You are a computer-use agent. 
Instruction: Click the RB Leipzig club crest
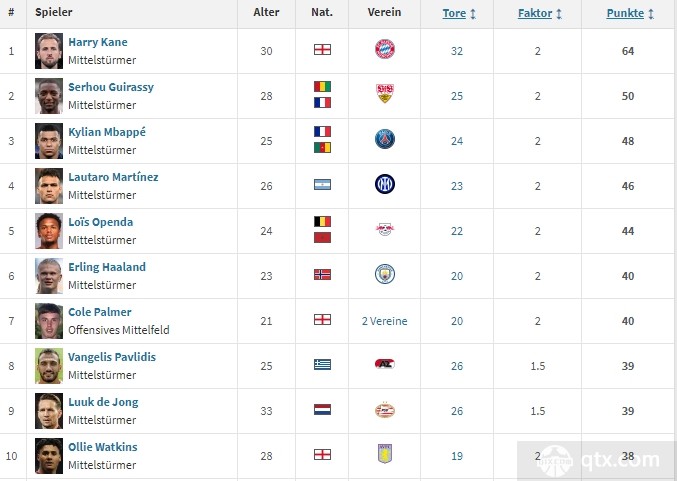(x=385, y=230)
